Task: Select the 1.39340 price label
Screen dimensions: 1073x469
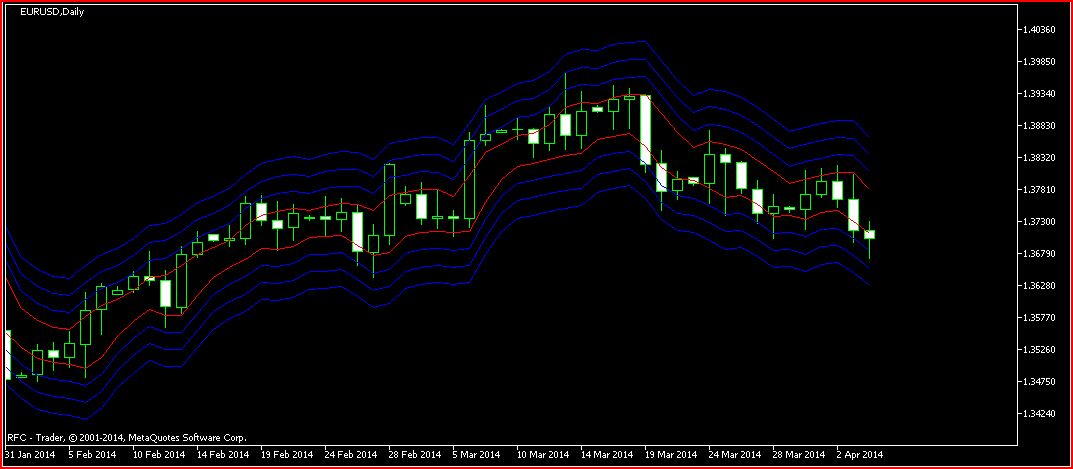Action: click(1039, 94)
